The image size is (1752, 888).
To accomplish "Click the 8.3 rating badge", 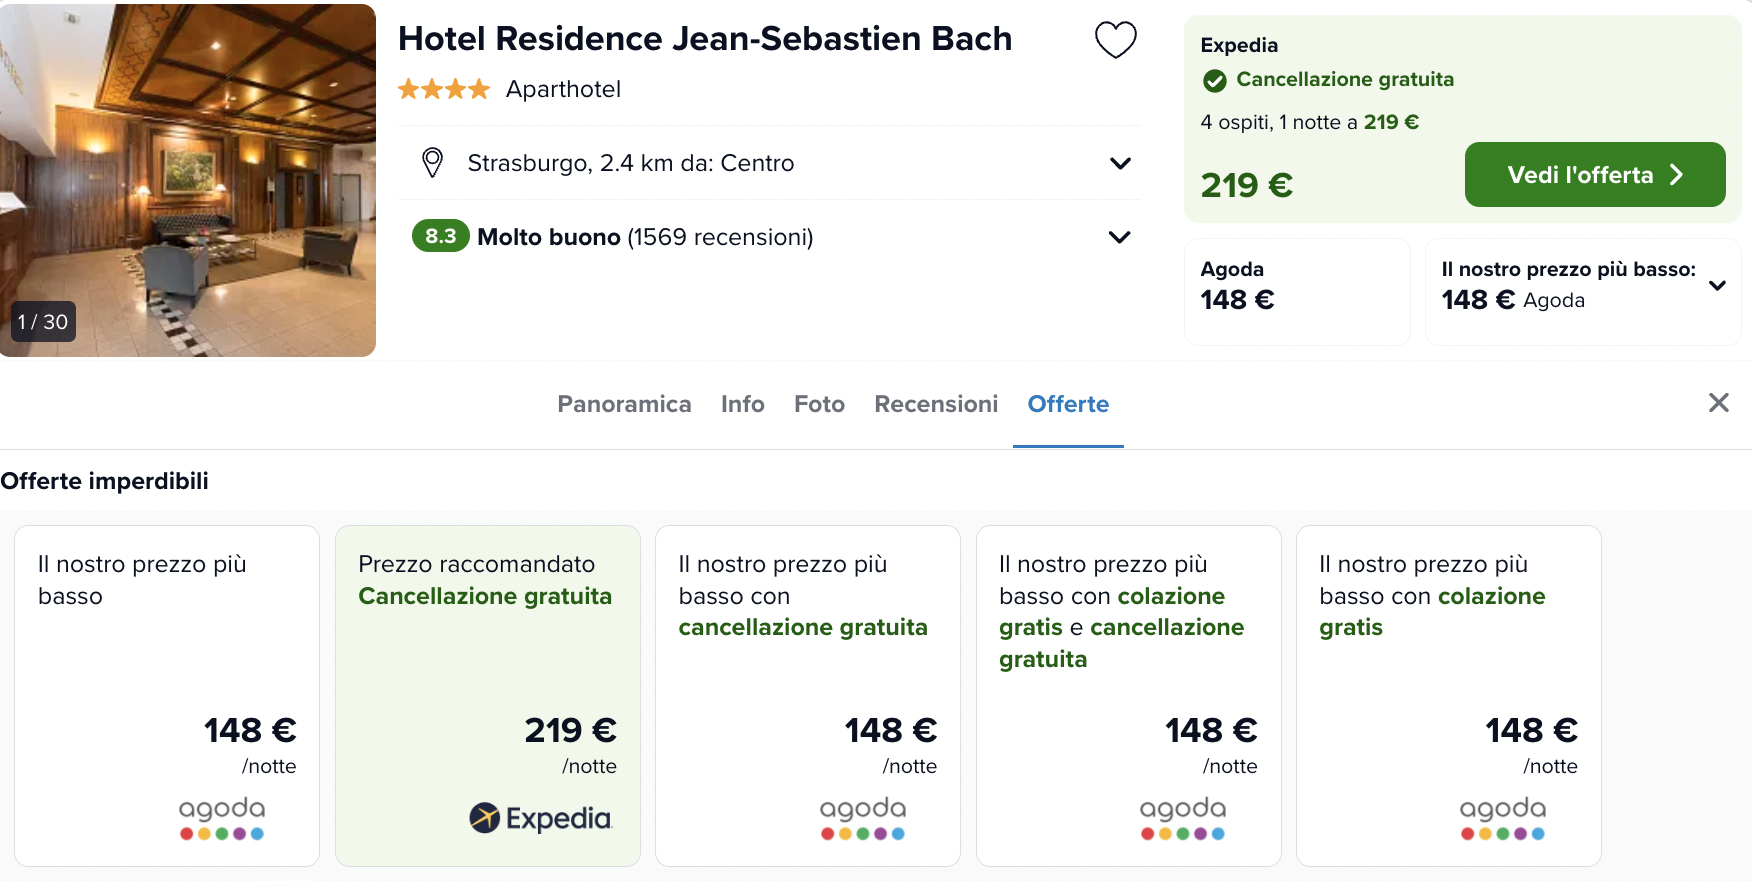I will tap(440, 236).
